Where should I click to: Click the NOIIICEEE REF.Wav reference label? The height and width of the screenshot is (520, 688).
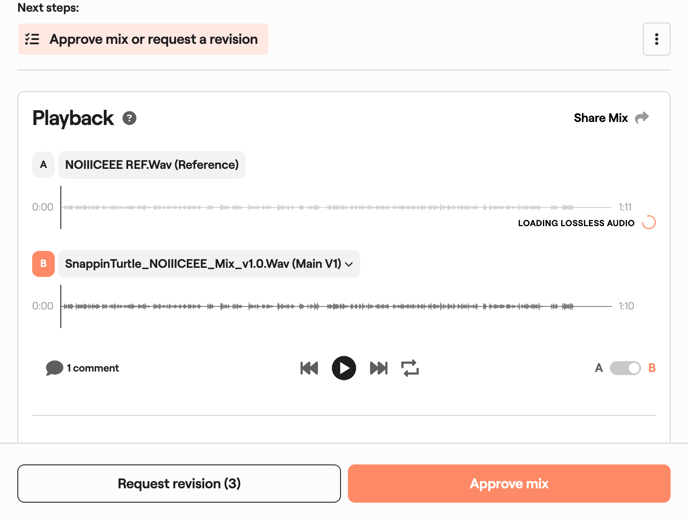(x=152, y=165)
